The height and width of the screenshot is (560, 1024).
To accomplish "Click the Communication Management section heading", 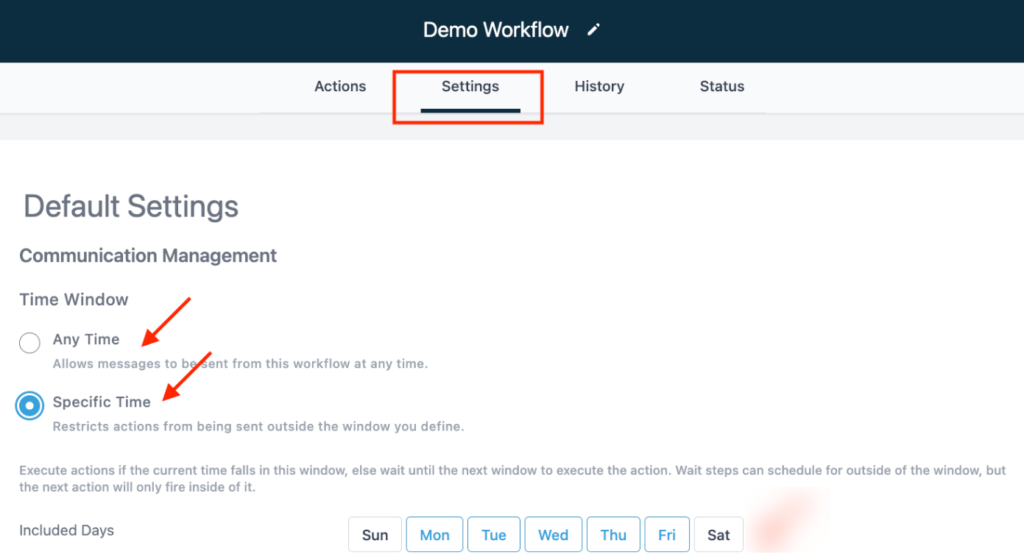I will [x=148, y=256].
